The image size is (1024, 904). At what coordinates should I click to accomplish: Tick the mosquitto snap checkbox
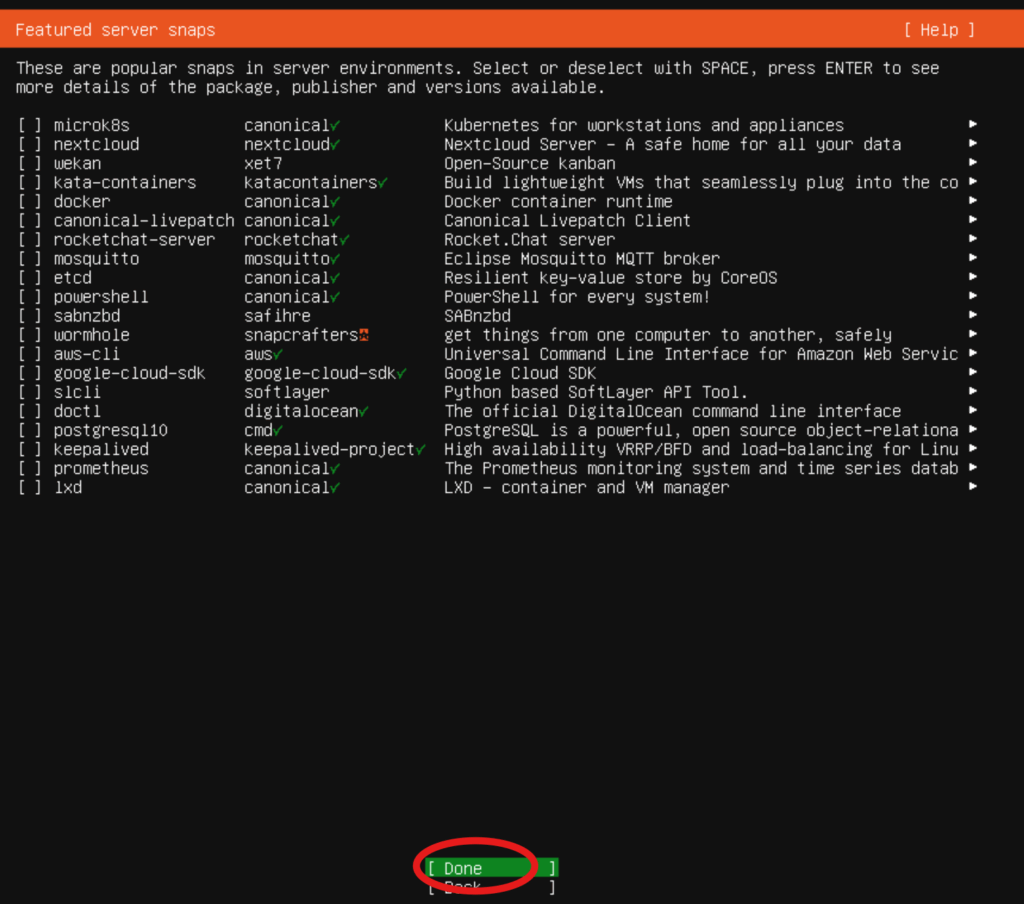[x=29, y=259]
